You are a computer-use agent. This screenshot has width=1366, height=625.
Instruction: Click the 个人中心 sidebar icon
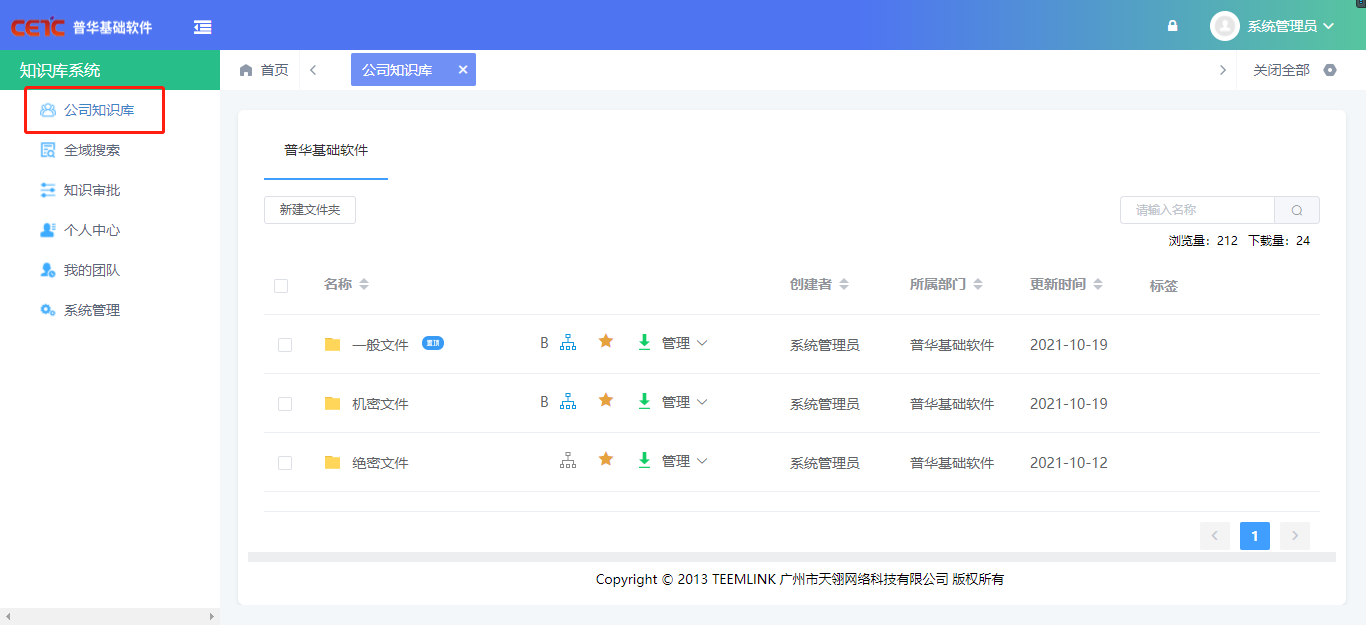point(47,229)
